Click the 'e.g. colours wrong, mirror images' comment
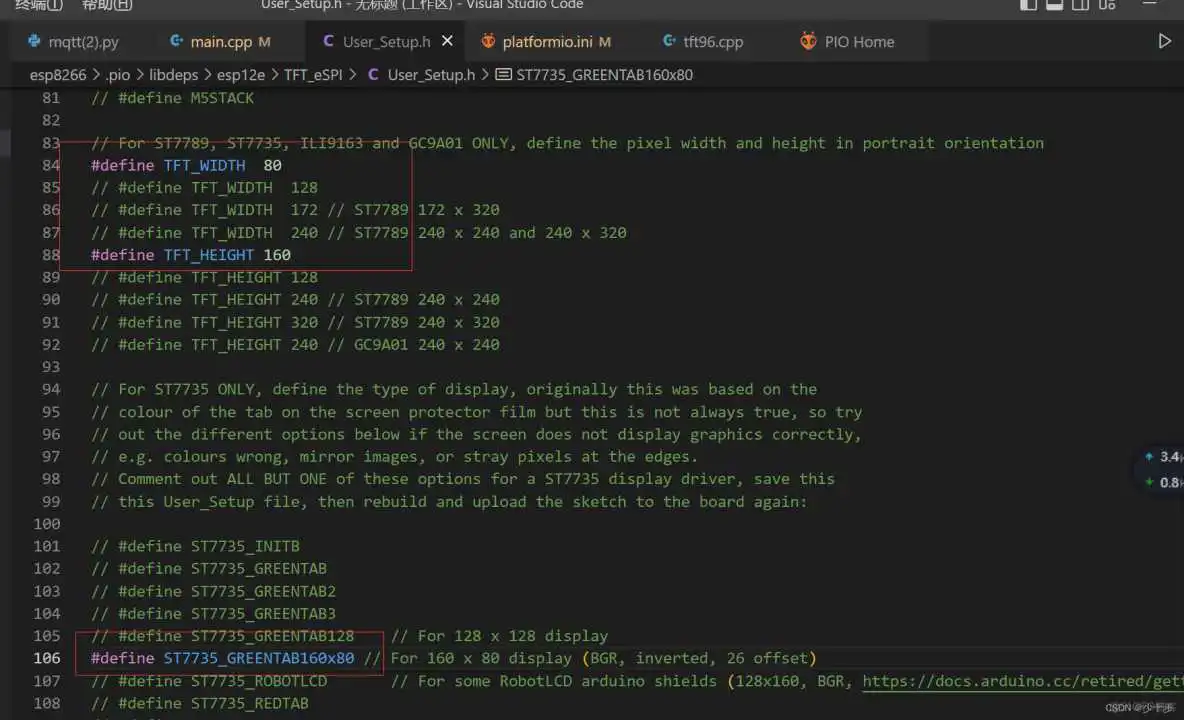This screenshot has width=1184, height=720. [395, 457]
